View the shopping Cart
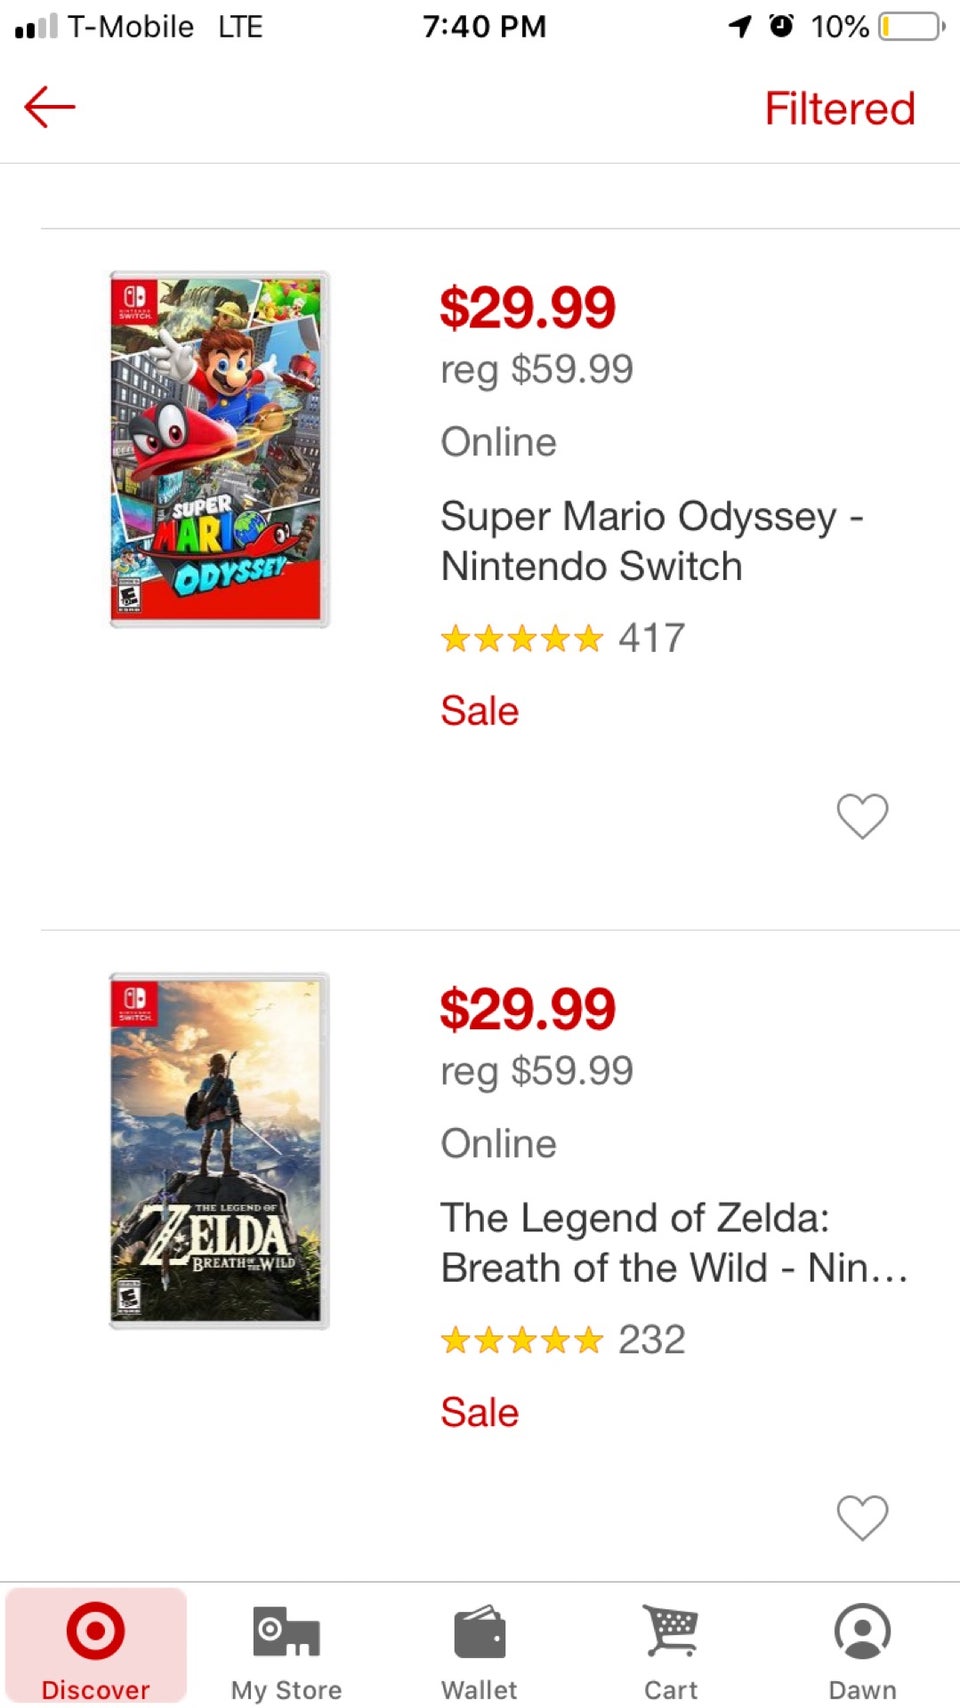960x1708 pixels. tap(671, 1647)
